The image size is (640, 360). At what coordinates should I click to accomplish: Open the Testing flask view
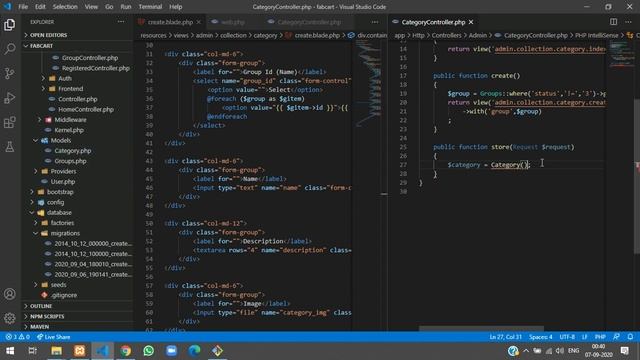(9, 147)
